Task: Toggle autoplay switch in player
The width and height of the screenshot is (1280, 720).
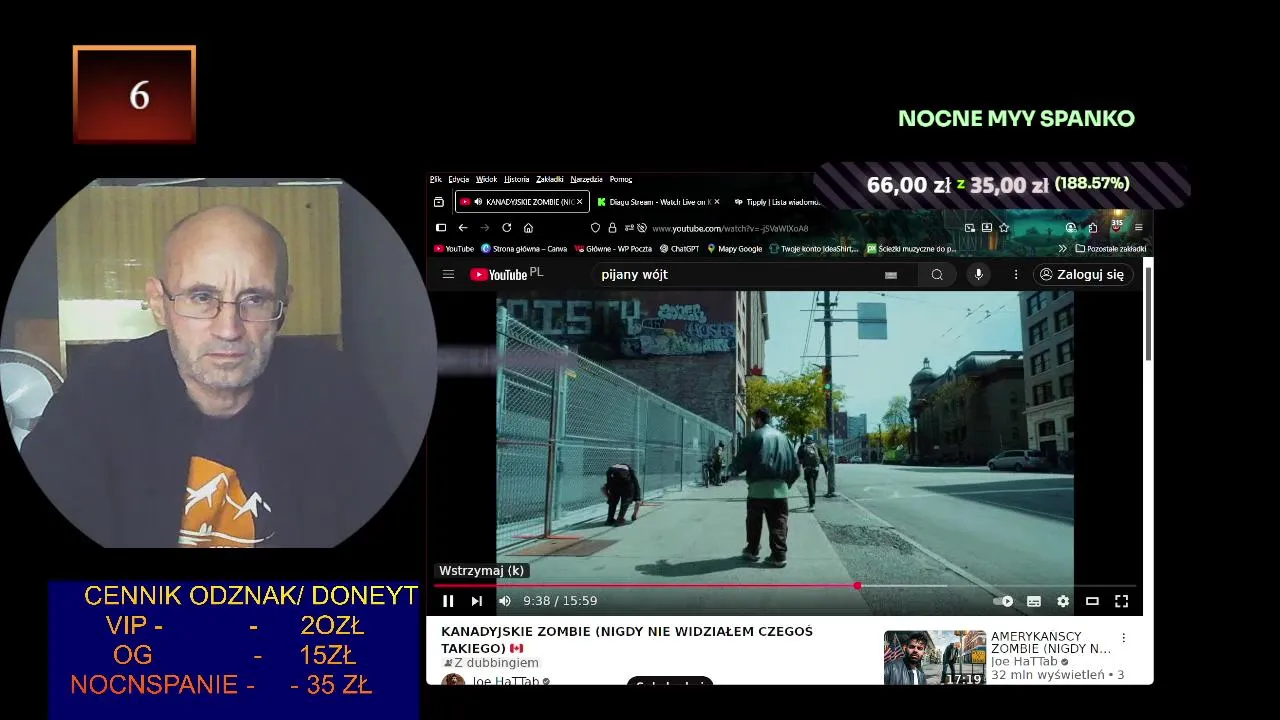Action: (1003, 601)
